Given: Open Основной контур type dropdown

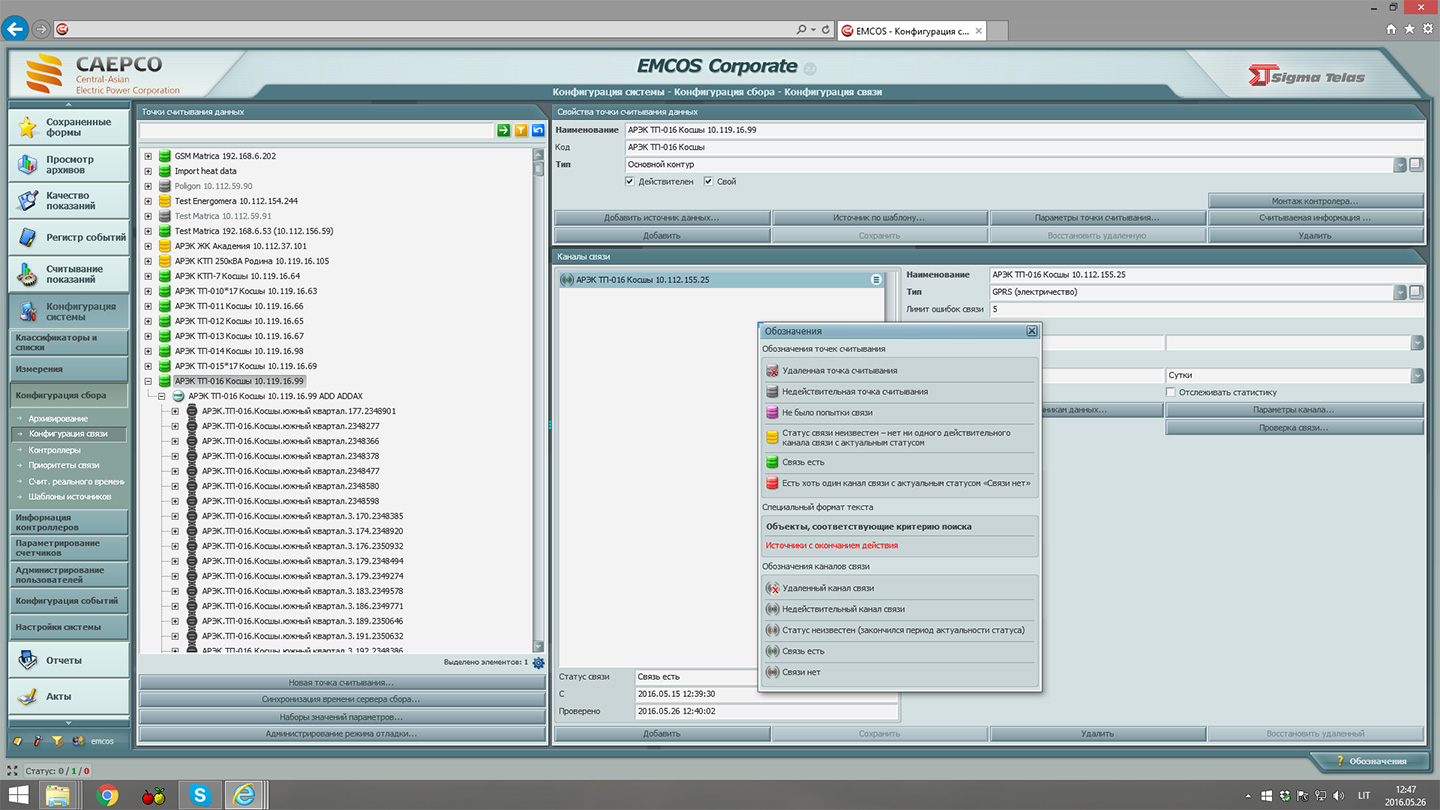Looking at the screenshot, I should pos(1400,165).
